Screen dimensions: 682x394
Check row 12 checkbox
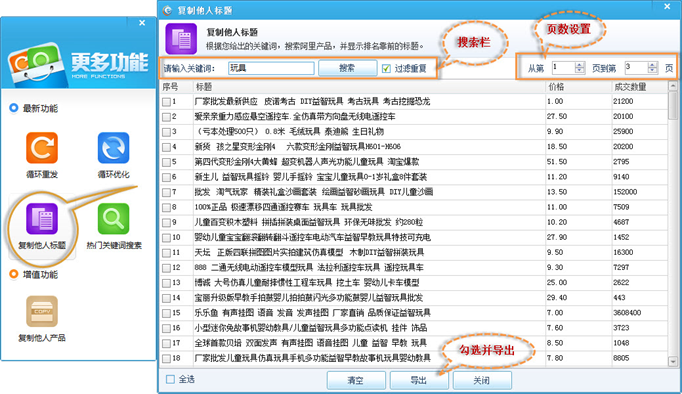(166, 268)
